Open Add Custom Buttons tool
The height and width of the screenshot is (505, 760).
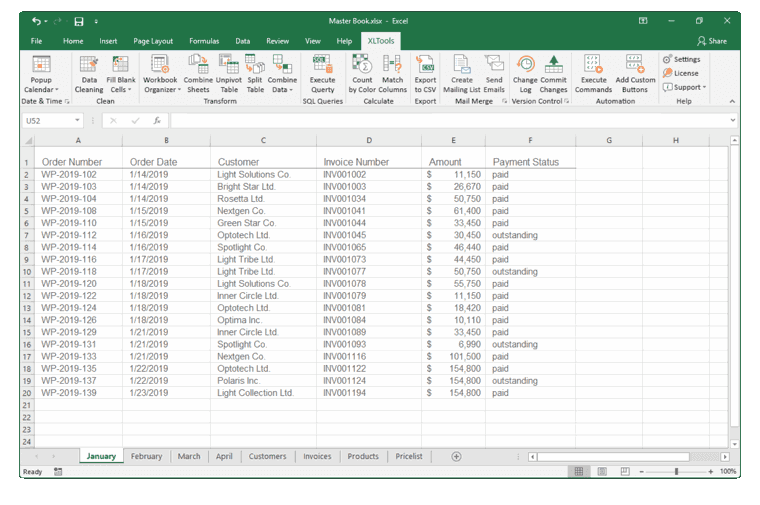(x=635, y=74)
